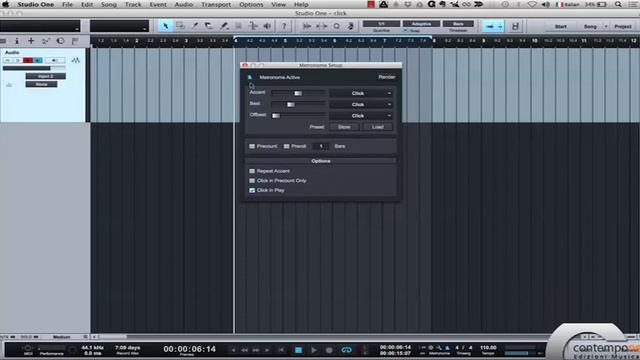640x360 pixels.
Task: Toggle mute on the Audio track
Action: (7, 60)
